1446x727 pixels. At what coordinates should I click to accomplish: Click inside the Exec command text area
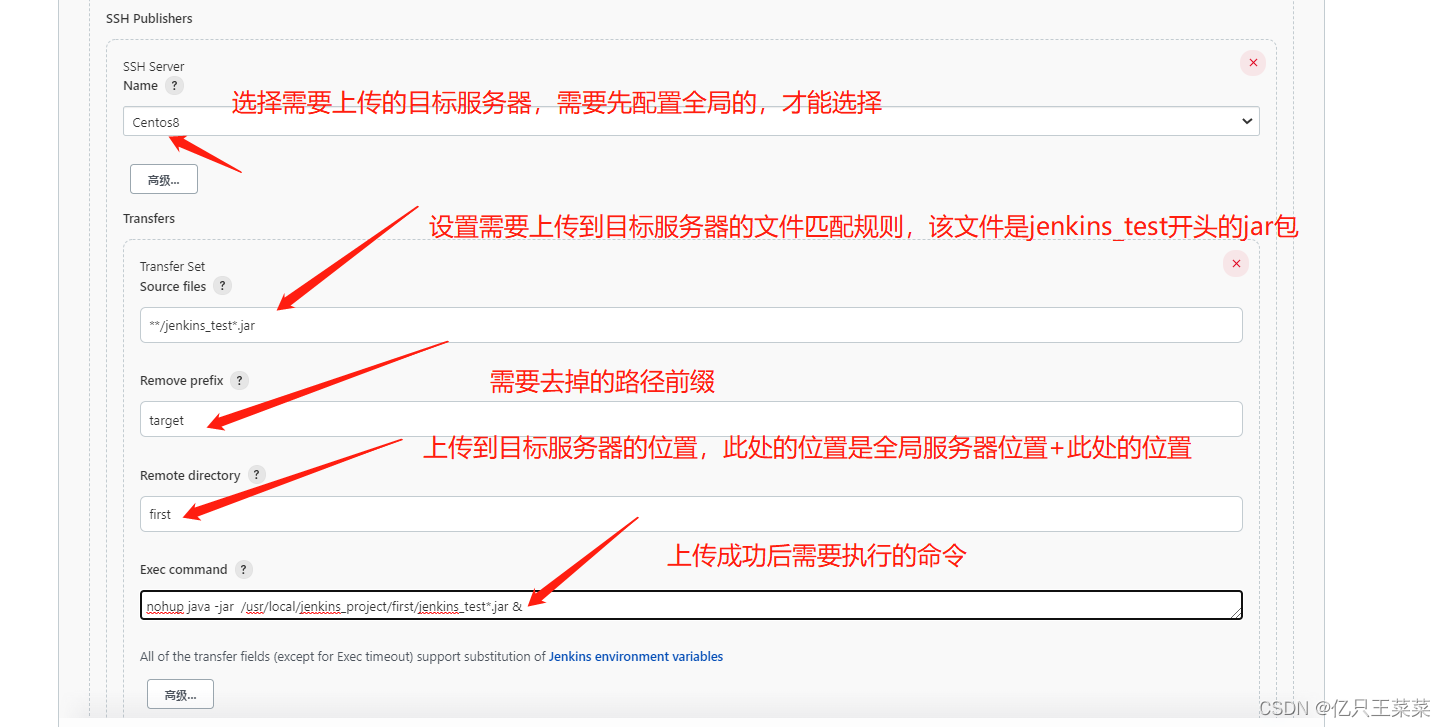point(691,605)
